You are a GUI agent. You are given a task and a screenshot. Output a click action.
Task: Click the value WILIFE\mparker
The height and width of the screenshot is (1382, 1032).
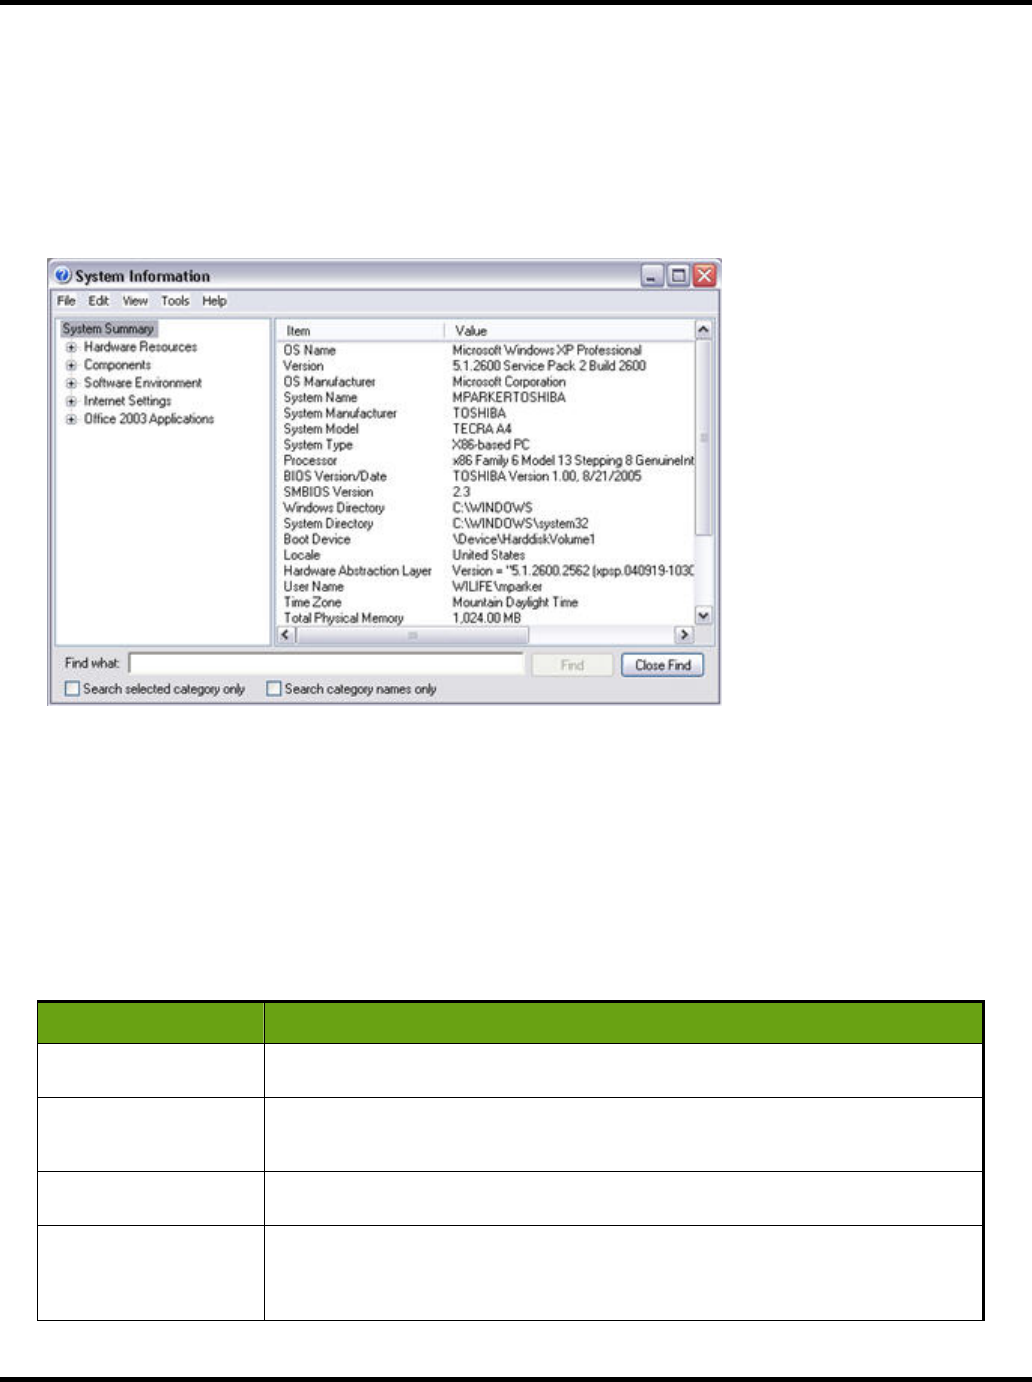[497, 587]
